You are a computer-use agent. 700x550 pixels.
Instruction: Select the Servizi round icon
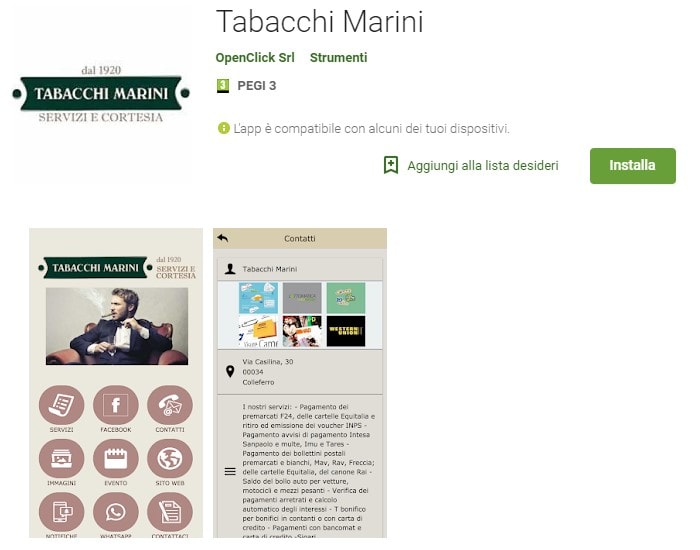[61, 404]
